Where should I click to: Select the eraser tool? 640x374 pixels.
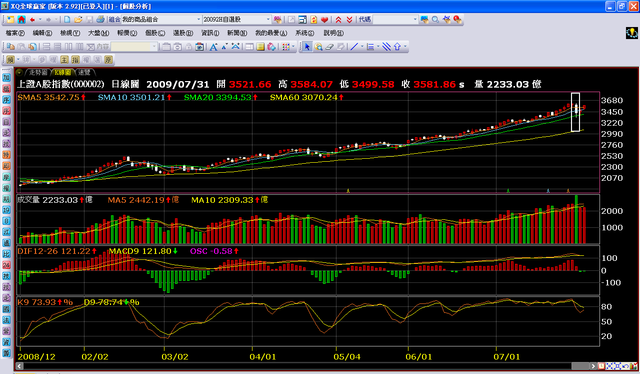pos(329,47)
